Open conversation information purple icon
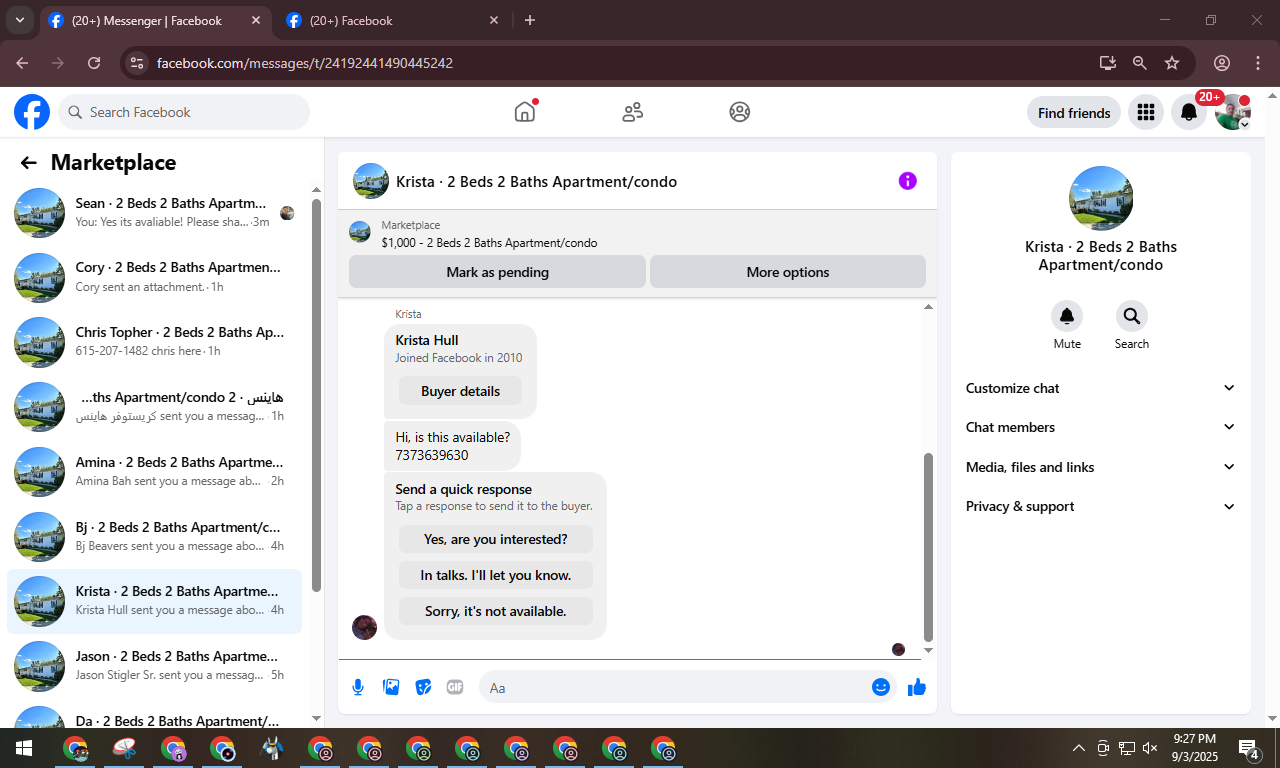Viewport: 1280px width, 768px height. click(x=907, y=181)
